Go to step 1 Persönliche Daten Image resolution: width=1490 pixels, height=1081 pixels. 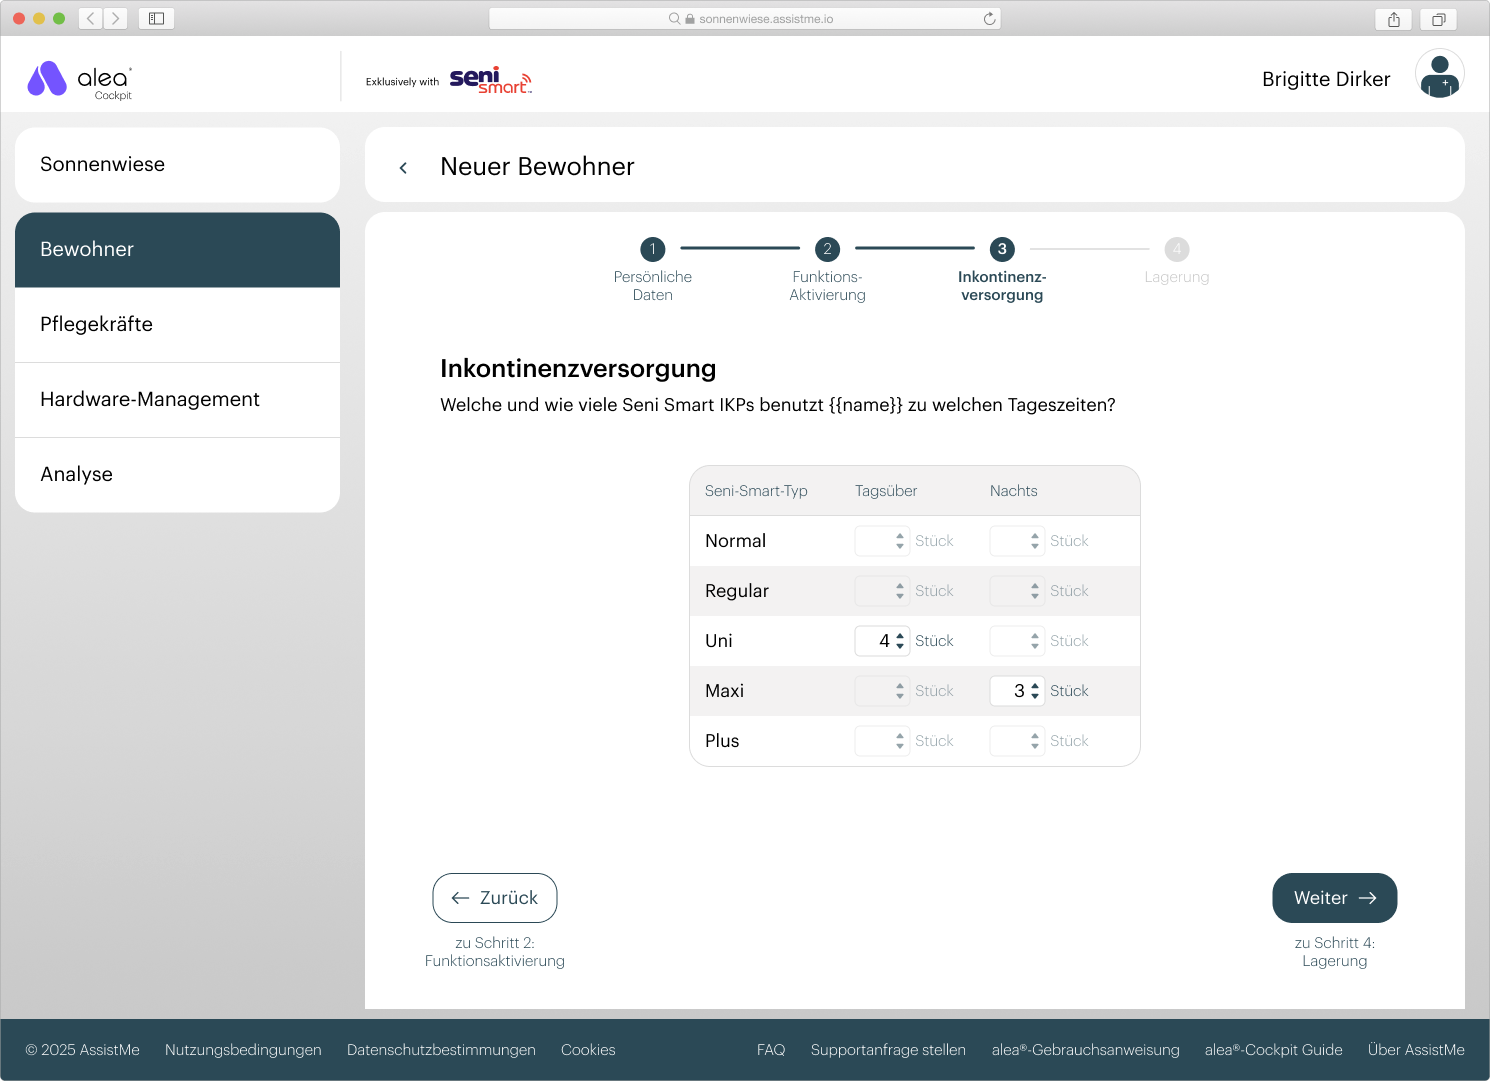[x=652, y=249]
